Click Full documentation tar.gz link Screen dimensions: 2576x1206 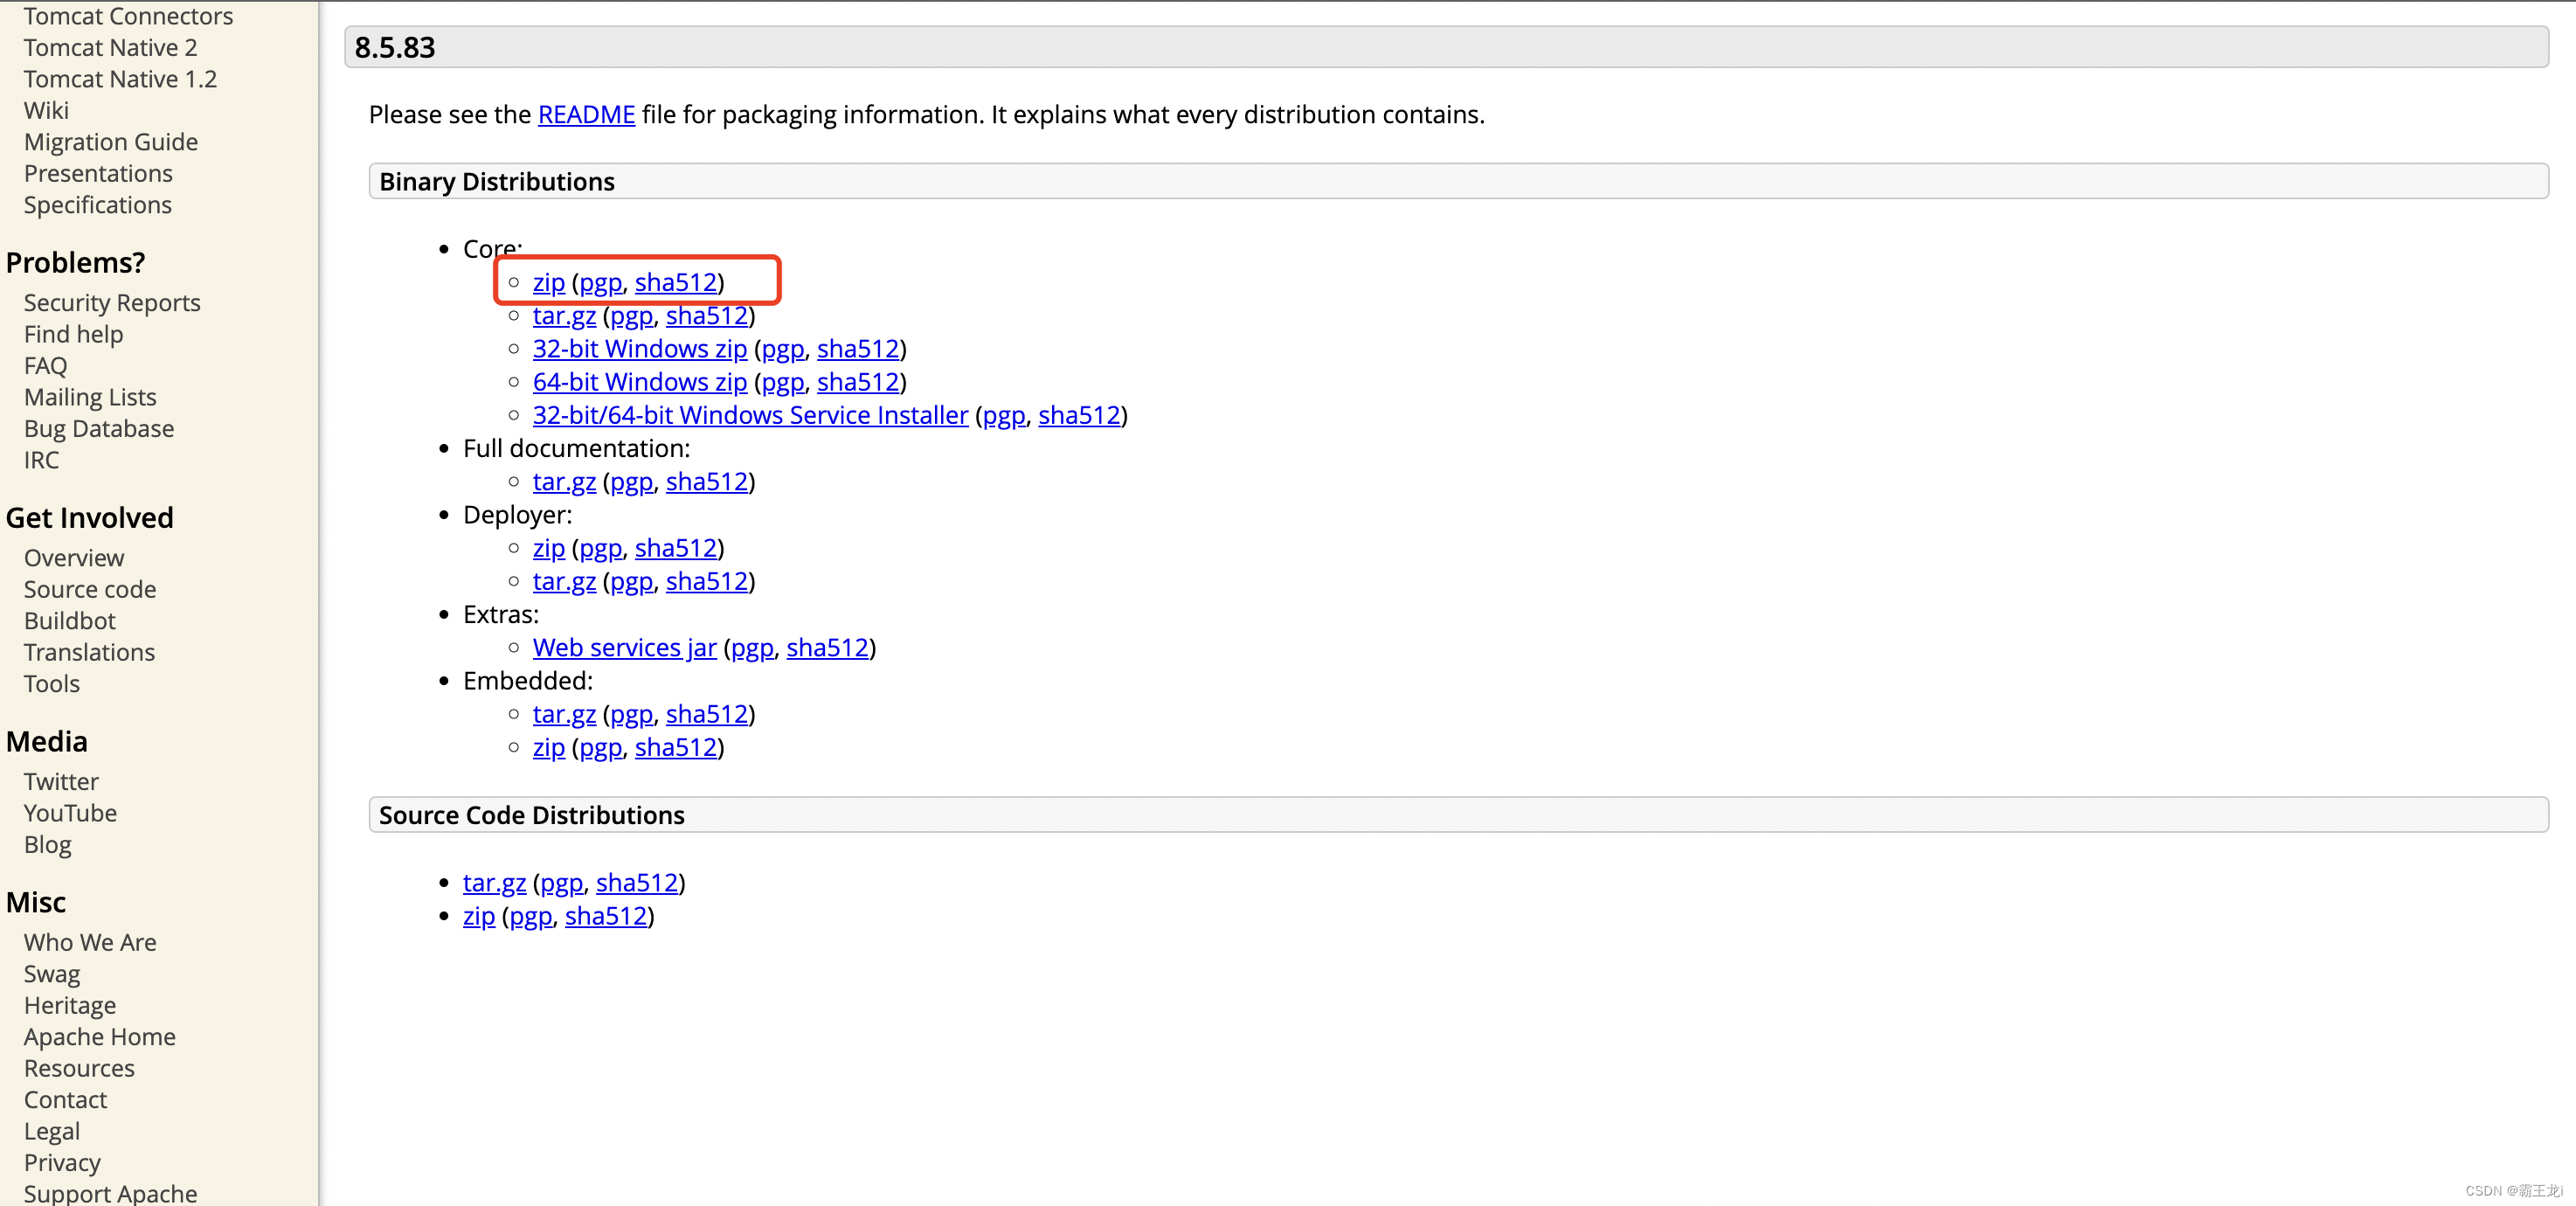click(x=563, y=482)
